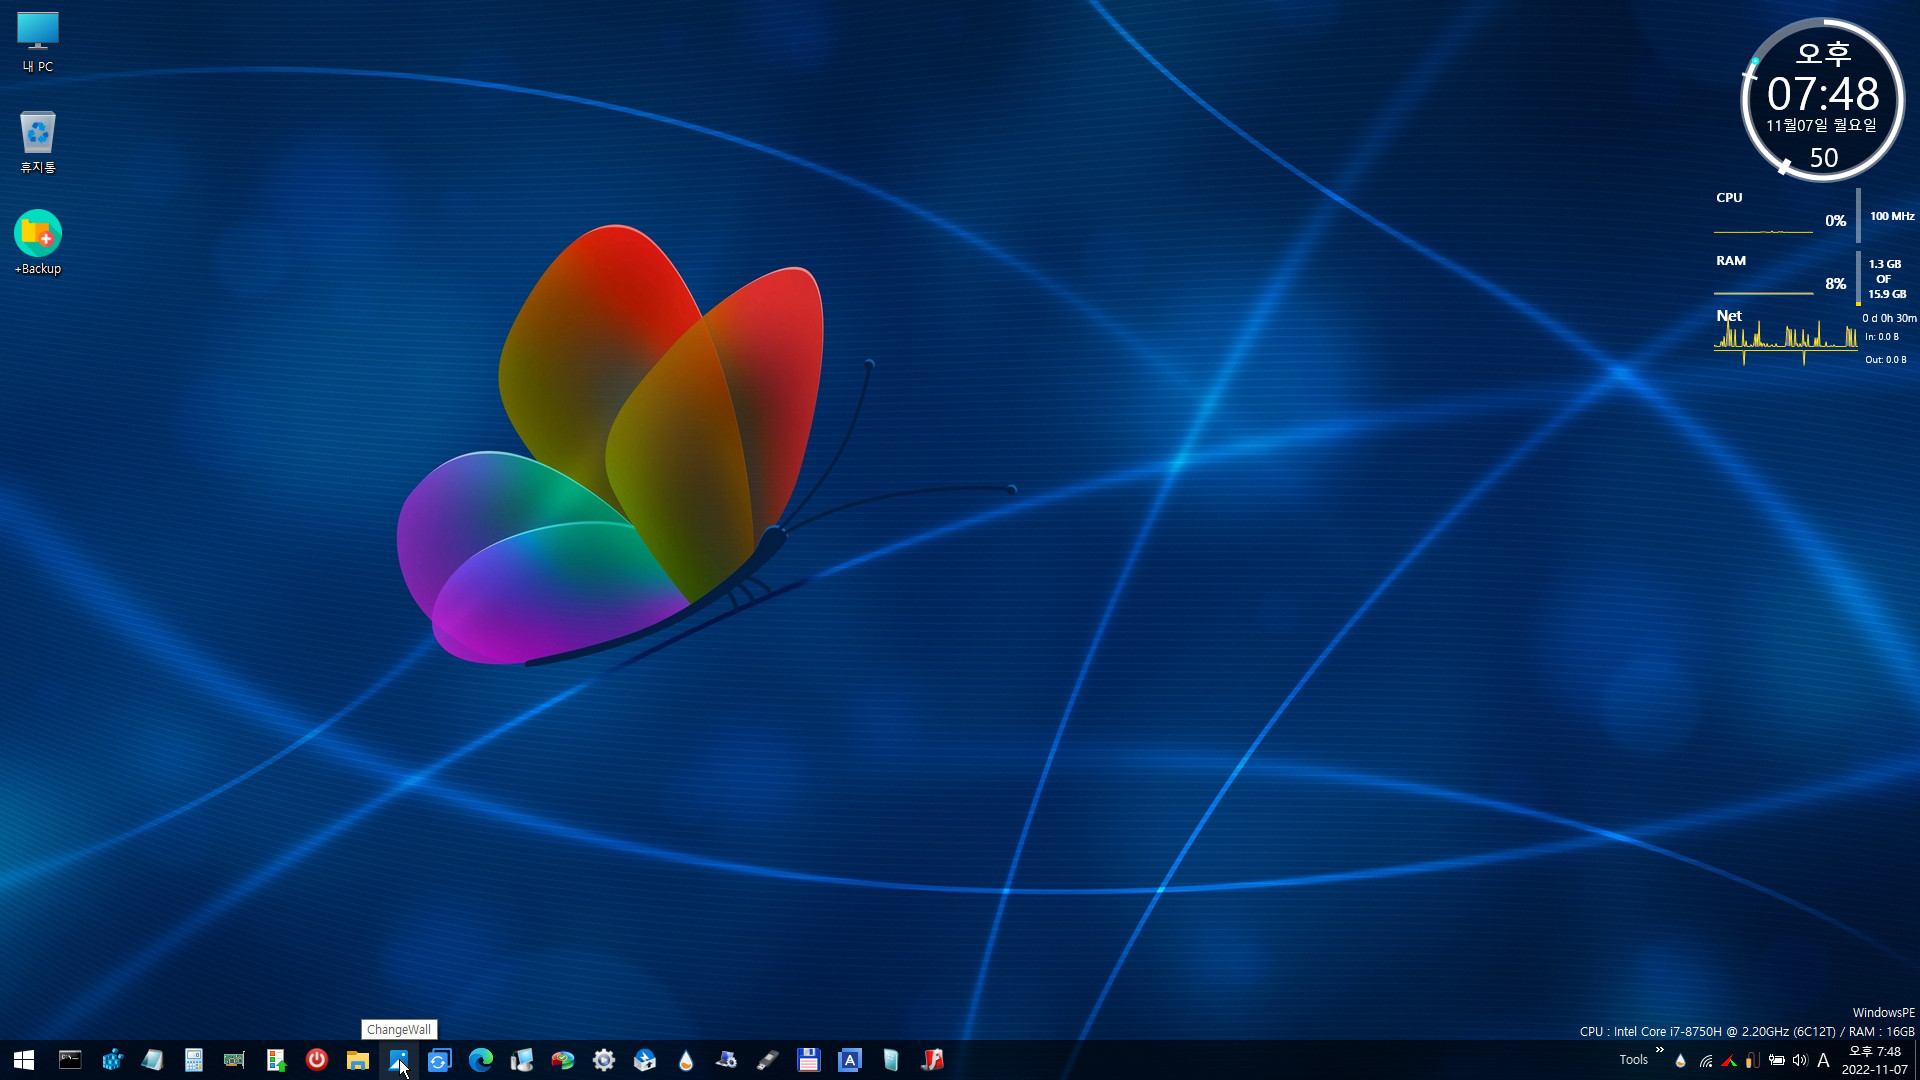Launch the red-green partition tool icon
Viewport: 1920px width, 1080px height.
563,1060
